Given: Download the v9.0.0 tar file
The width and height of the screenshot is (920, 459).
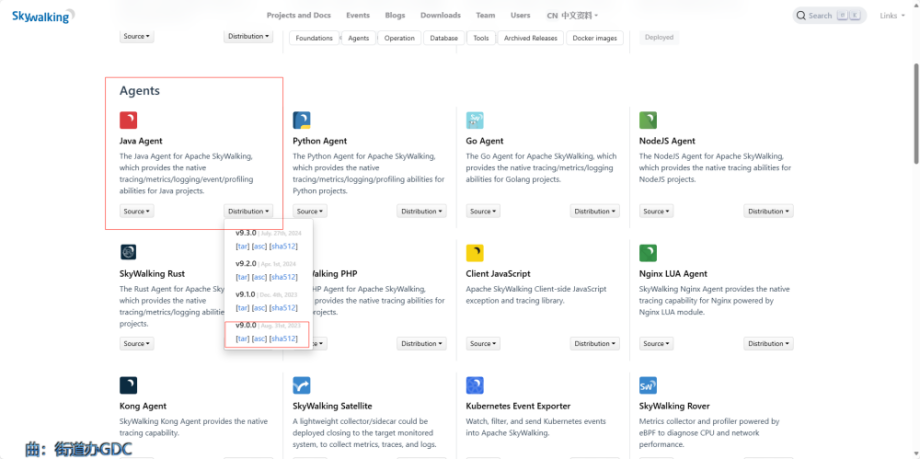Looking at the screenshot, I should pyautogui.click(x=242, y=339).
